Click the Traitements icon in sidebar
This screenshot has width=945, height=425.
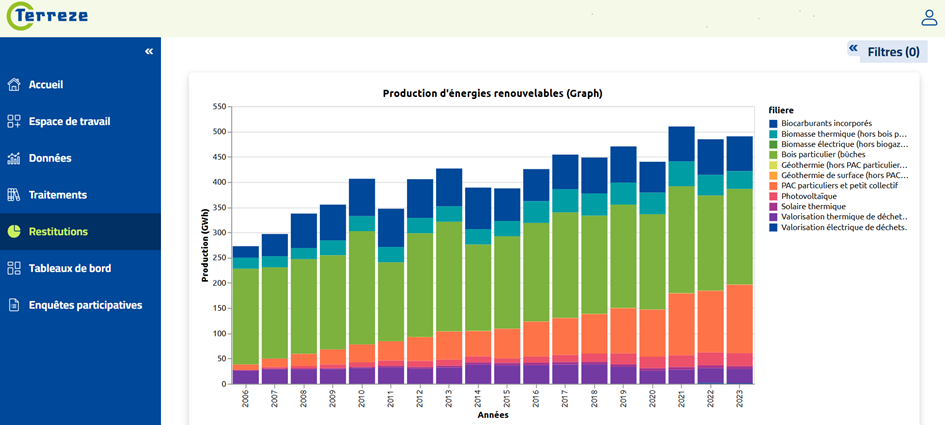[14, 195]
